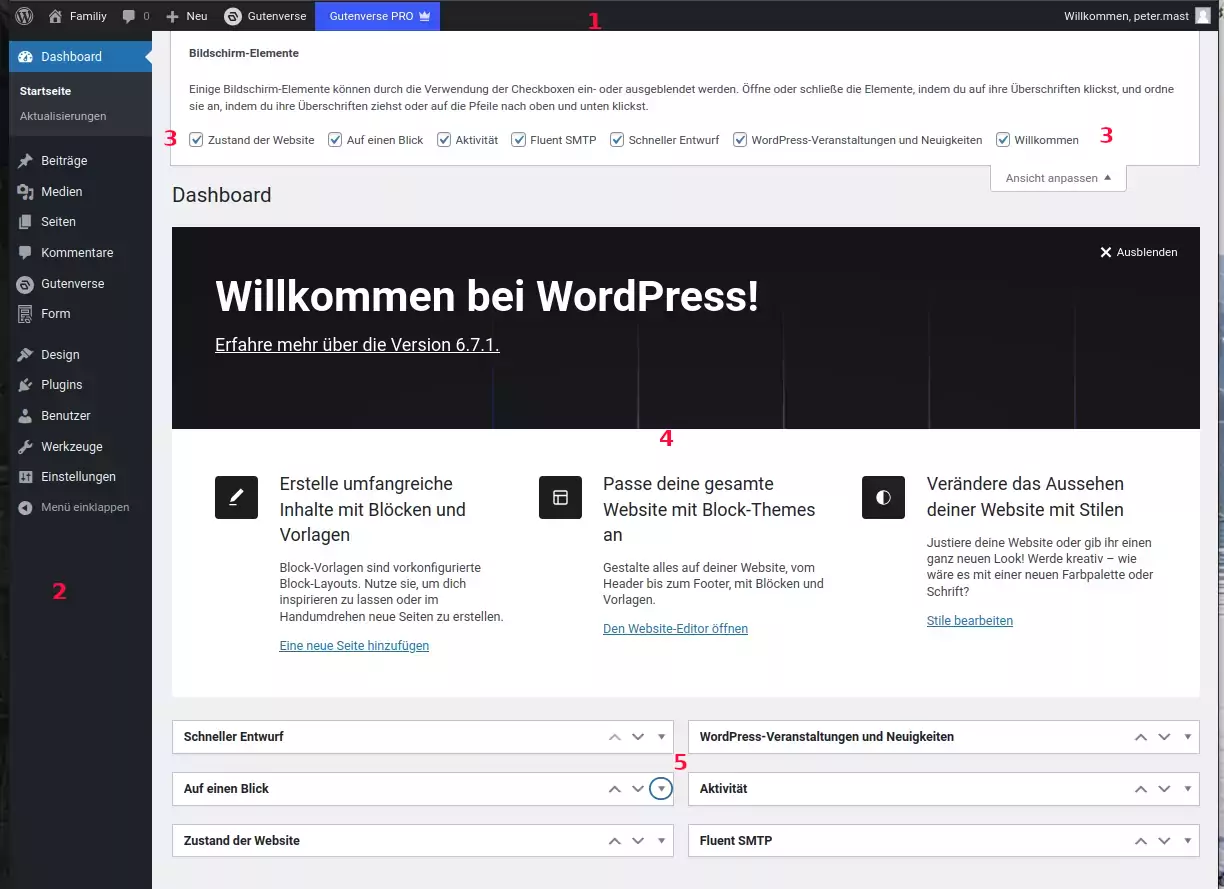Click the Beiträge pin icon
1224x889 pixels.
tap(26, 161)
